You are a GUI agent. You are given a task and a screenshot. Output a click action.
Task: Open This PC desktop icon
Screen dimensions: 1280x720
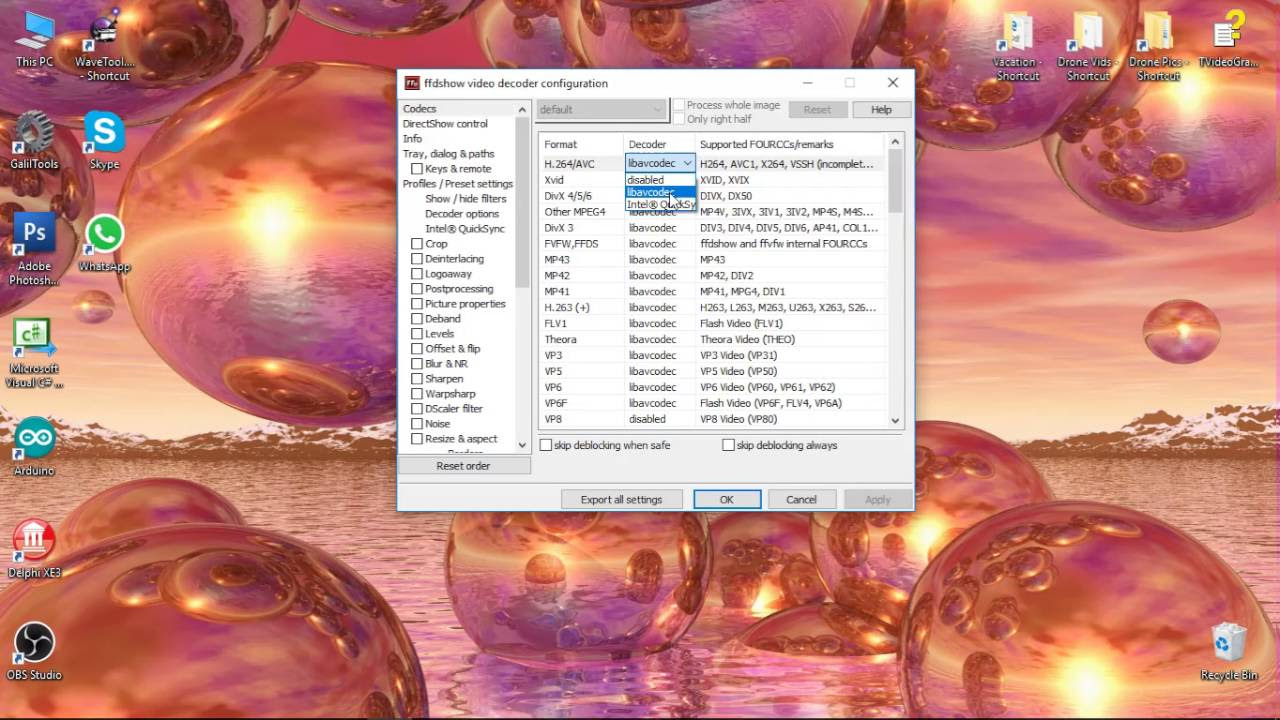click(34, 40)
